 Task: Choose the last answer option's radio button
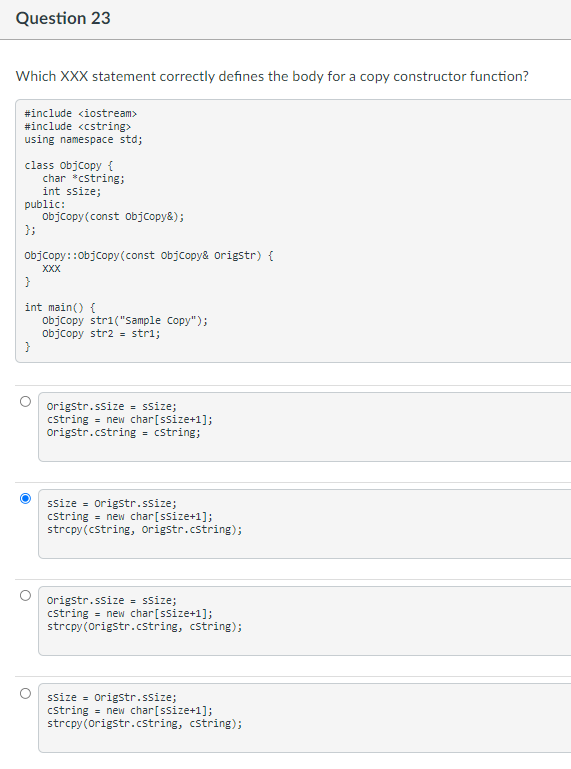[26, 693]
